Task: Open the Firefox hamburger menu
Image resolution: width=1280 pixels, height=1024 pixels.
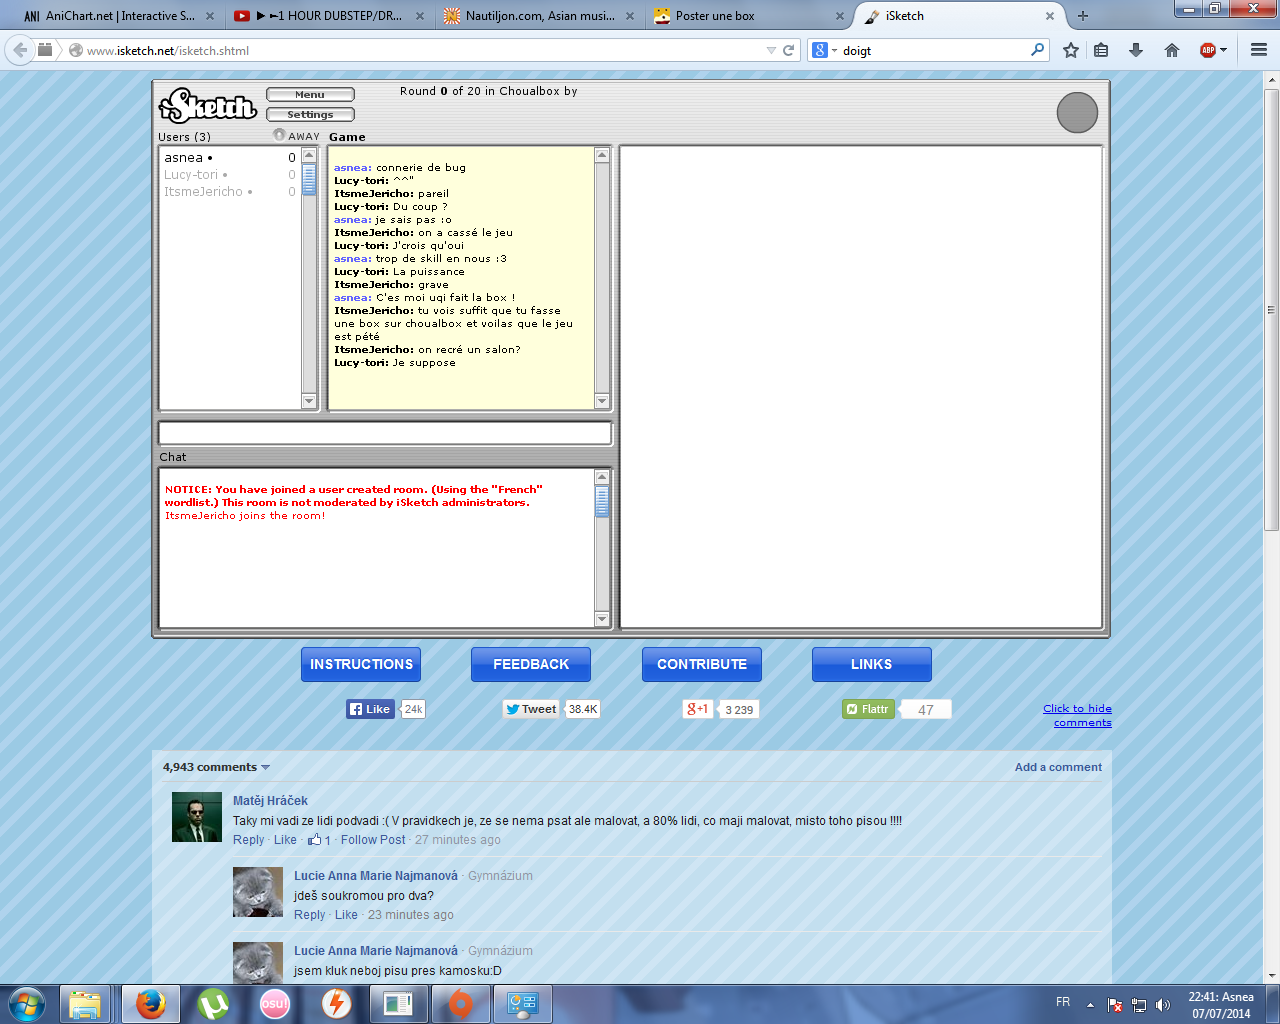Action: tap(1259, 50)
